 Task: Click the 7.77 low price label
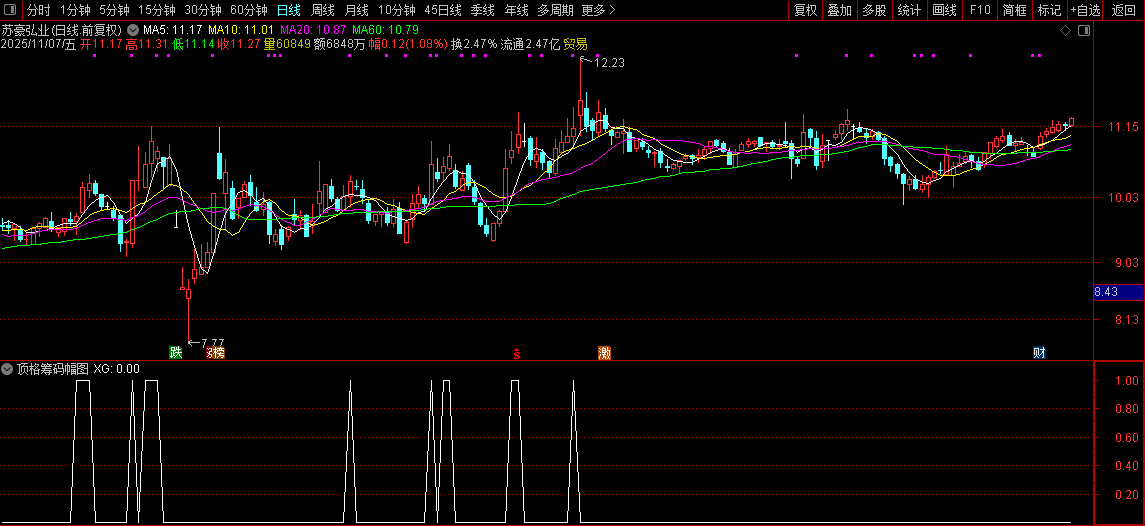(x=212, y=343)
